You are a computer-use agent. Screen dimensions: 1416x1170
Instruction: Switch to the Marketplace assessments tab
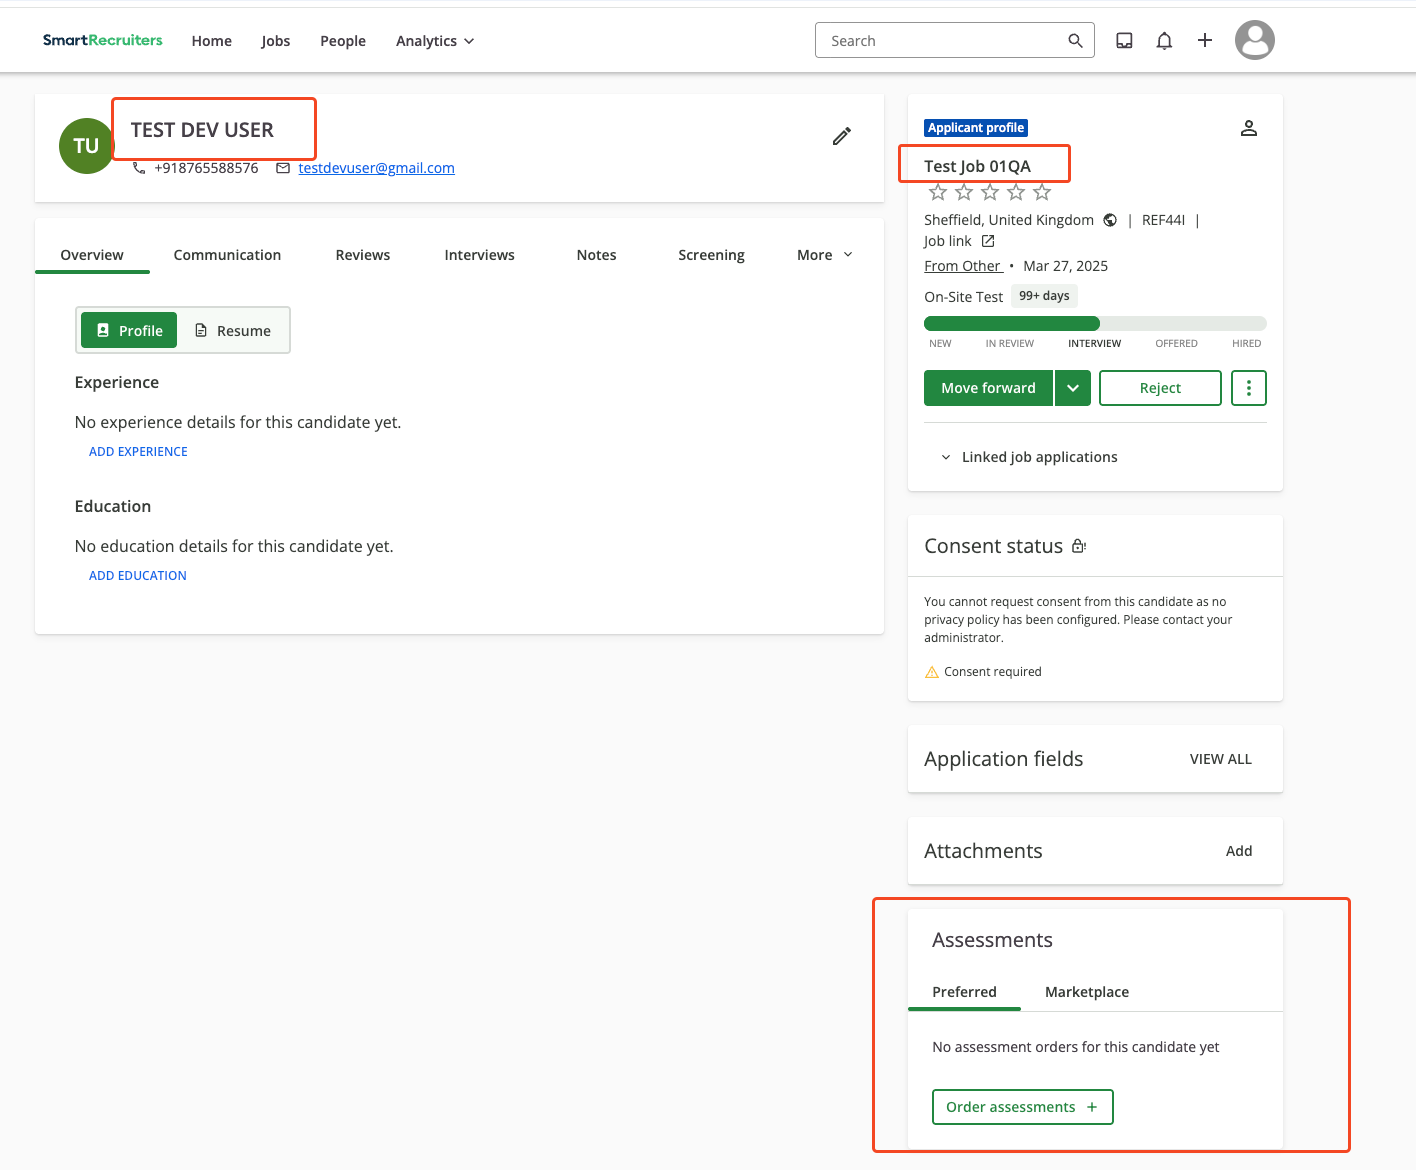tap(1086, 992)
